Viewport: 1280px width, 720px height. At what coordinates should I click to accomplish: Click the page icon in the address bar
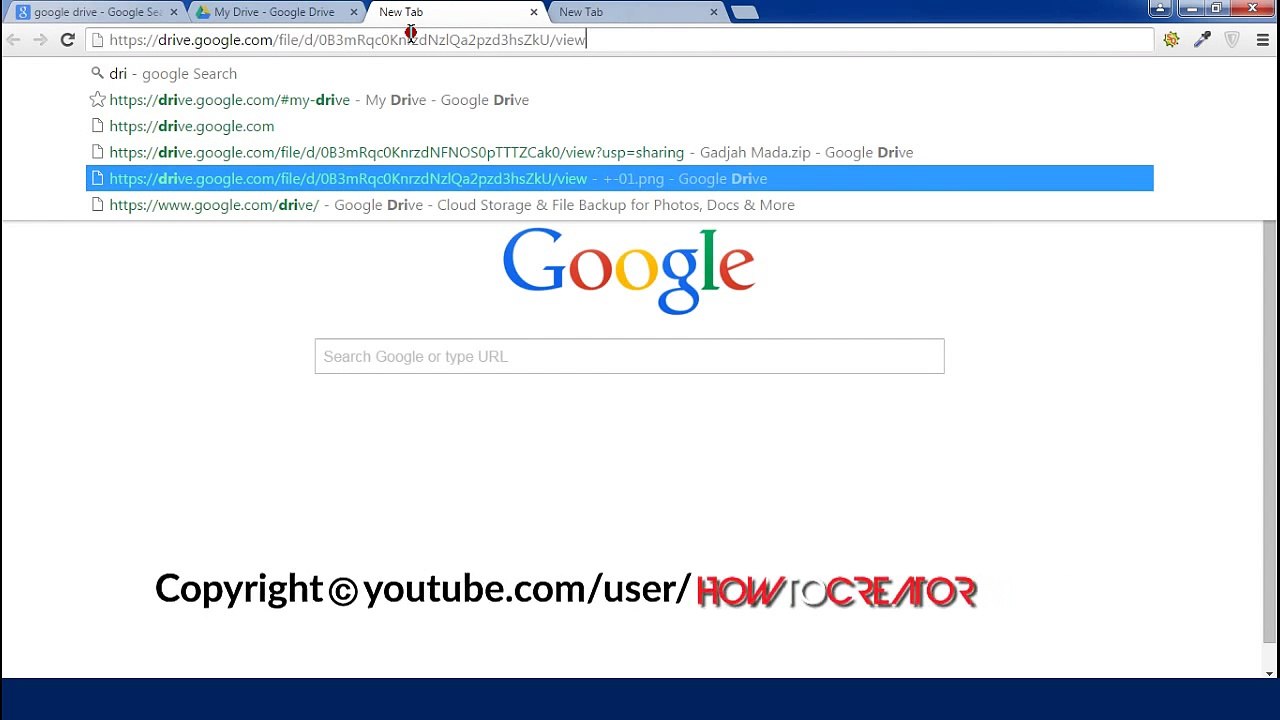click(x=97, y=40)
